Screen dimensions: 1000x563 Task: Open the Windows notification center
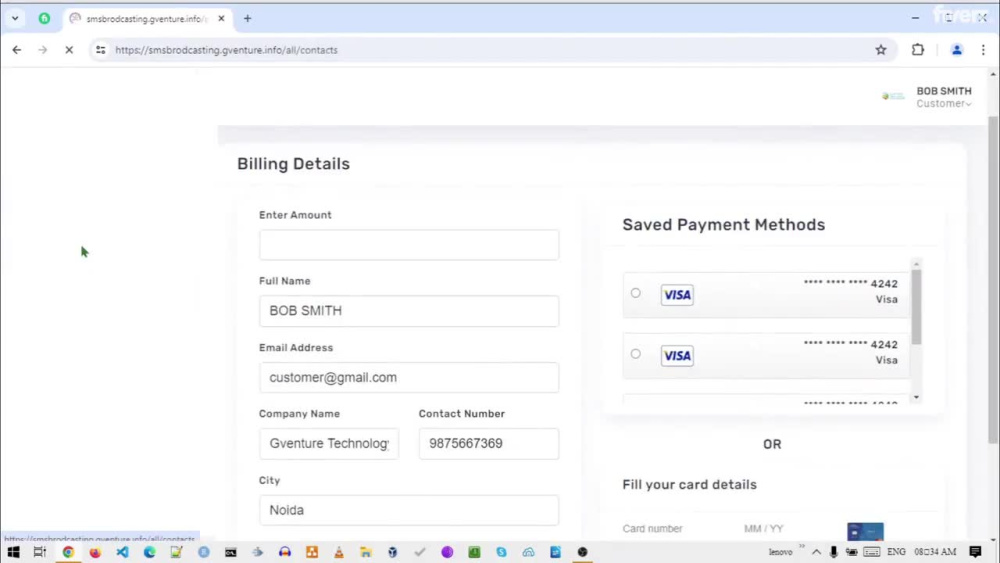(x=975, y=552)
